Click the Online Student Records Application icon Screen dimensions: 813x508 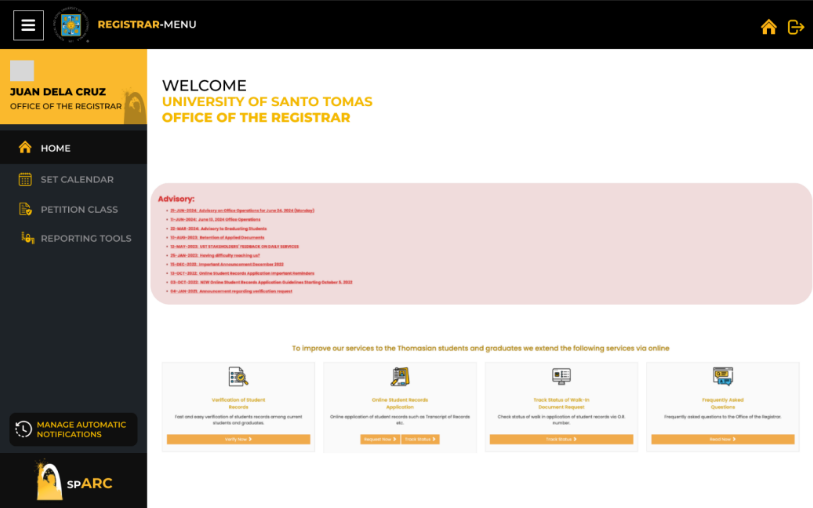tap(400, 376)
